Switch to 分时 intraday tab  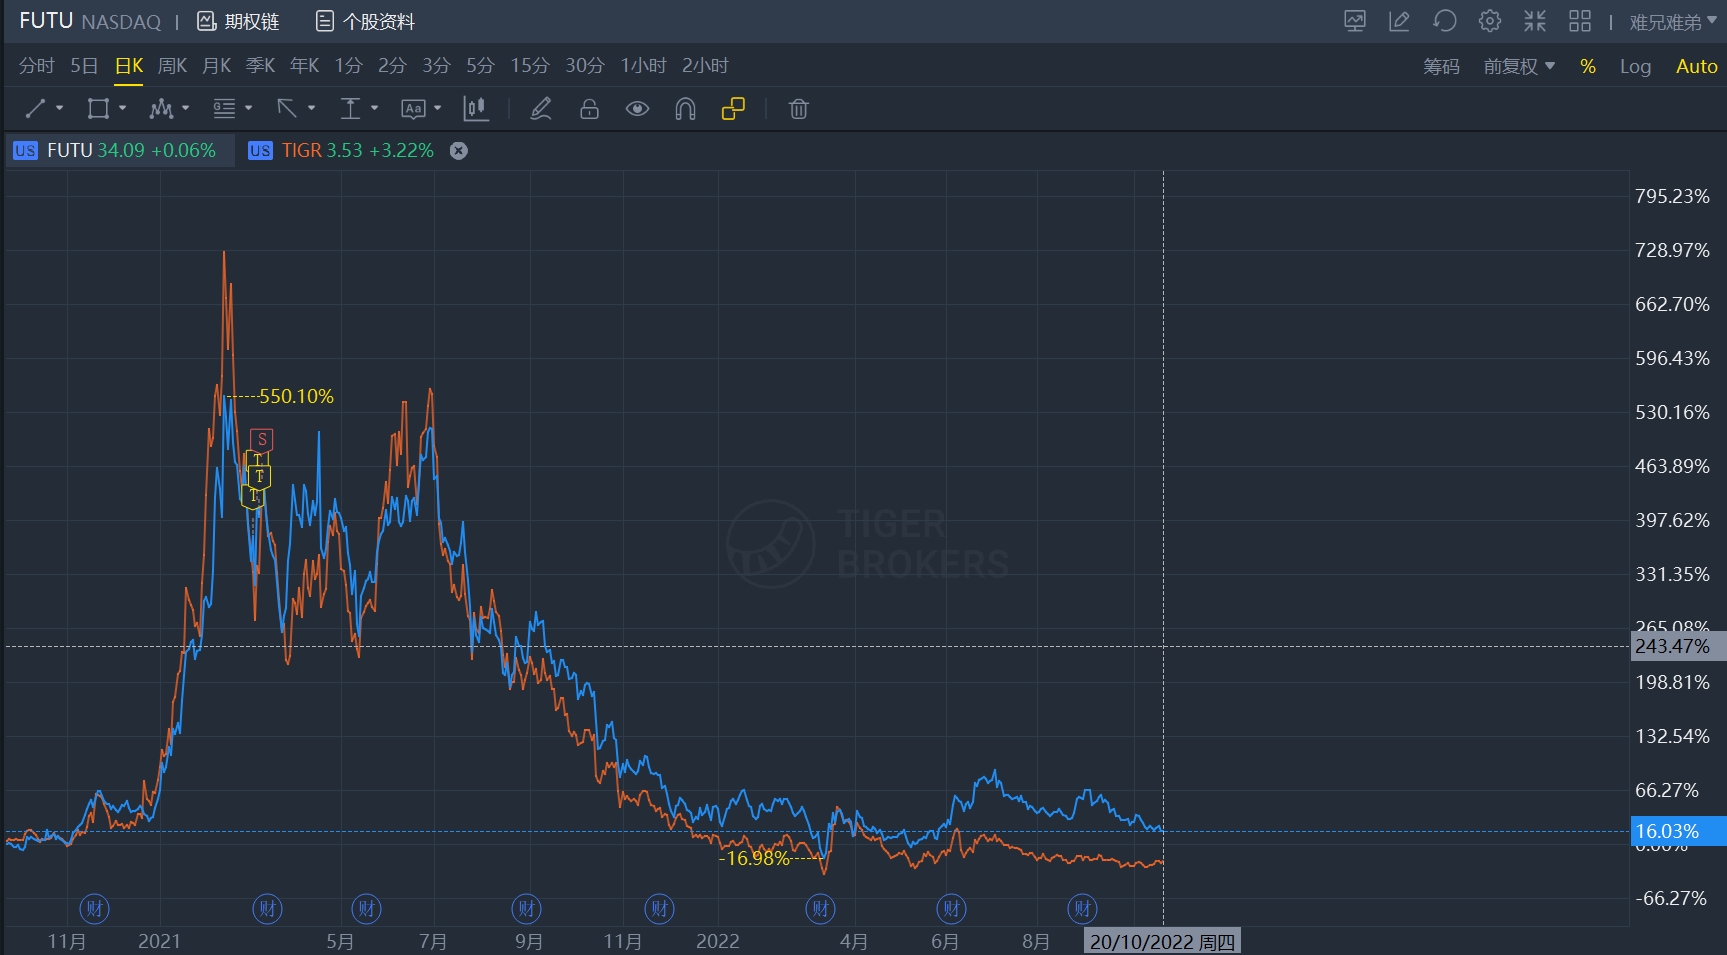point(37,66)
